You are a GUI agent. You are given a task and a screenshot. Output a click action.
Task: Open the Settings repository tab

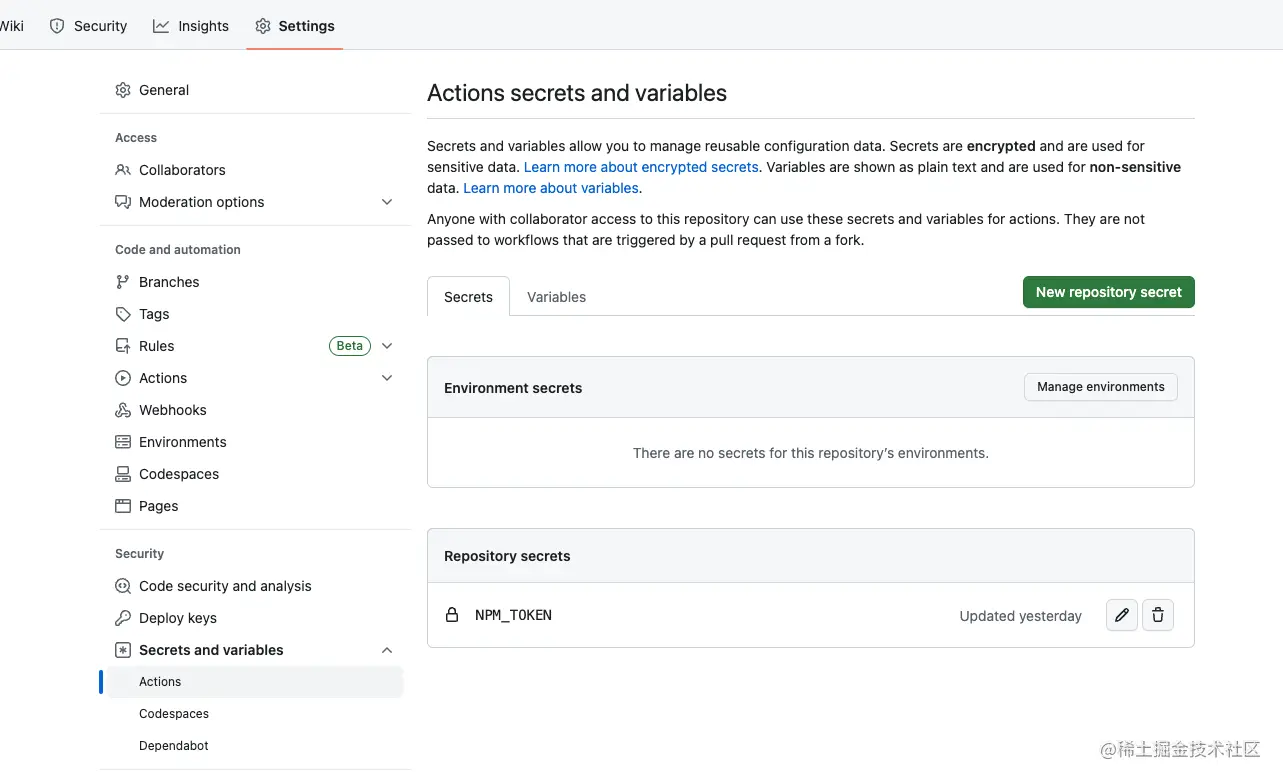[x=295, y=26]
